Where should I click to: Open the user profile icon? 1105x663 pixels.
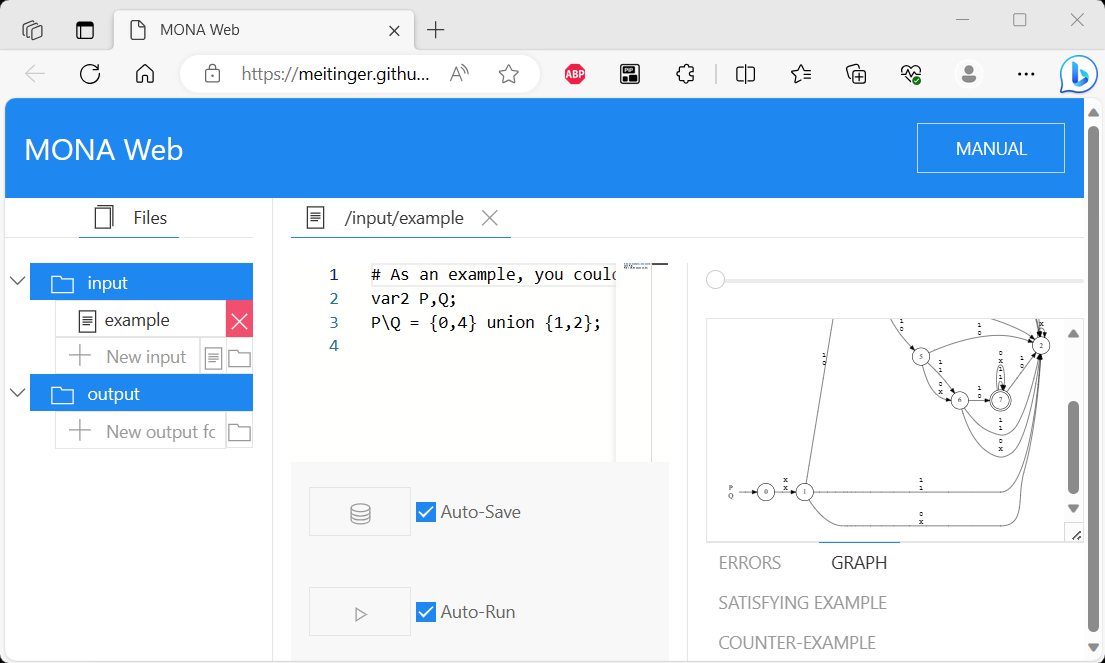969,73
